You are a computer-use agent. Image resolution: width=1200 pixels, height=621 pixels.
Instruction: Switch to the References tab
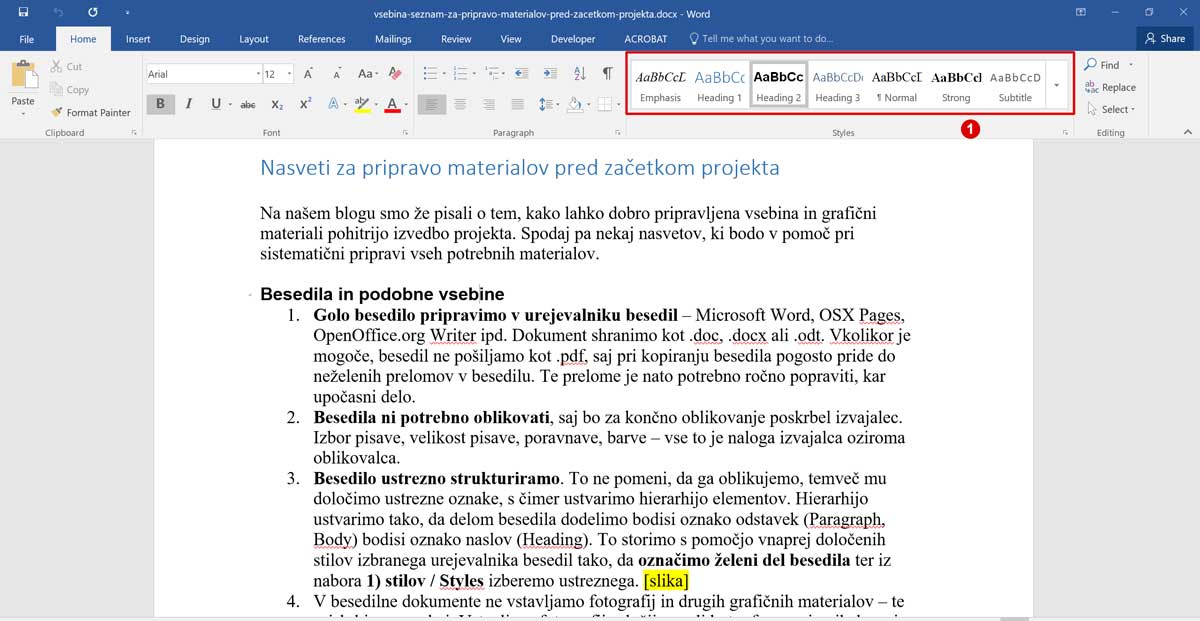click(x=322, y=39)
